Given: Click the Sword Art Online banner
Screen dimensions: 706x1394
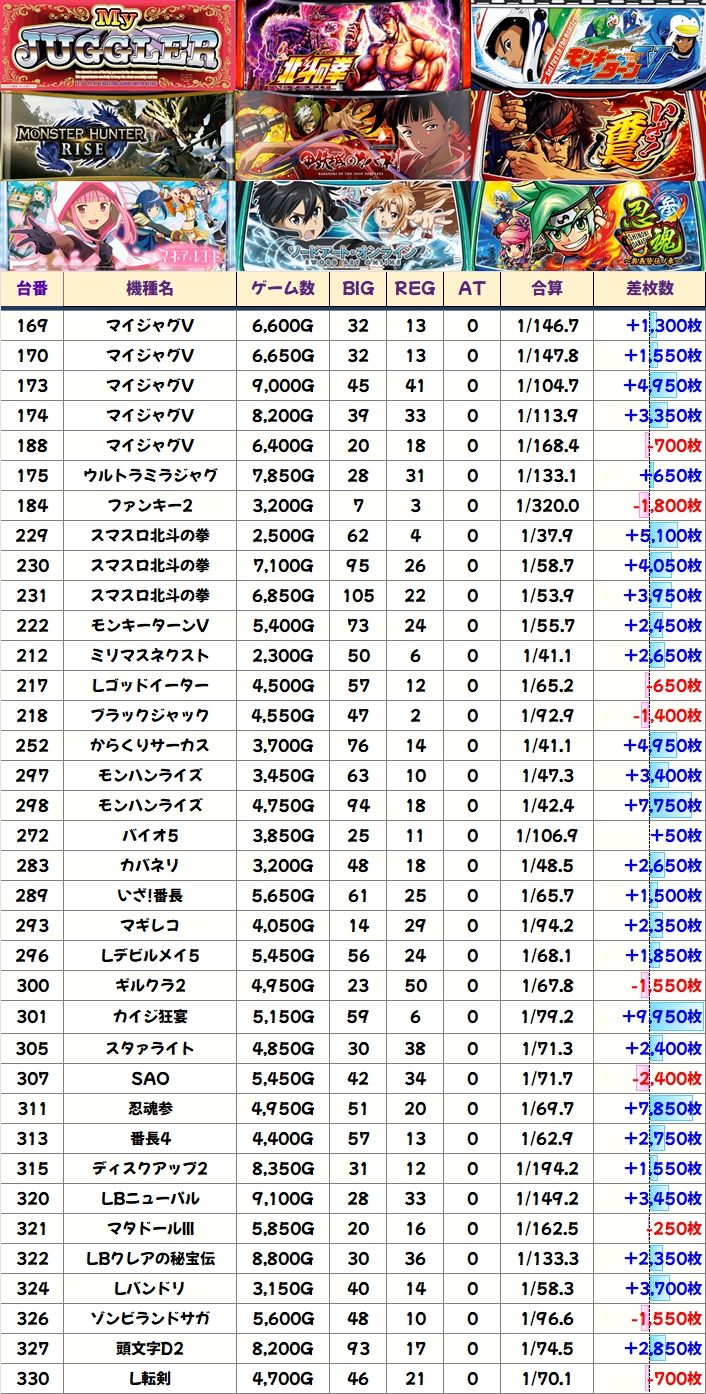Looking at the screenshot, I should pyautogui.click(x=354, y=225).
